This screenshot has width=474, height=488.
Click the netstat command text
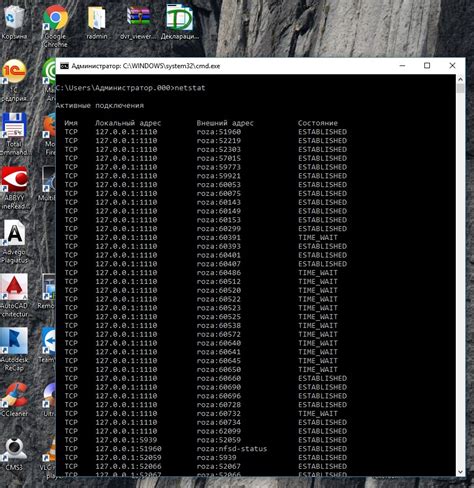click(x=190, y=88)
